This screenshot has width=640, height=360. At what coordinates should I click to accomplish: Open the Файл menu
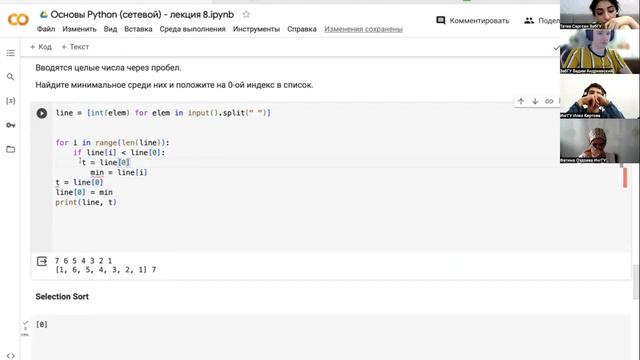[46, 29]
